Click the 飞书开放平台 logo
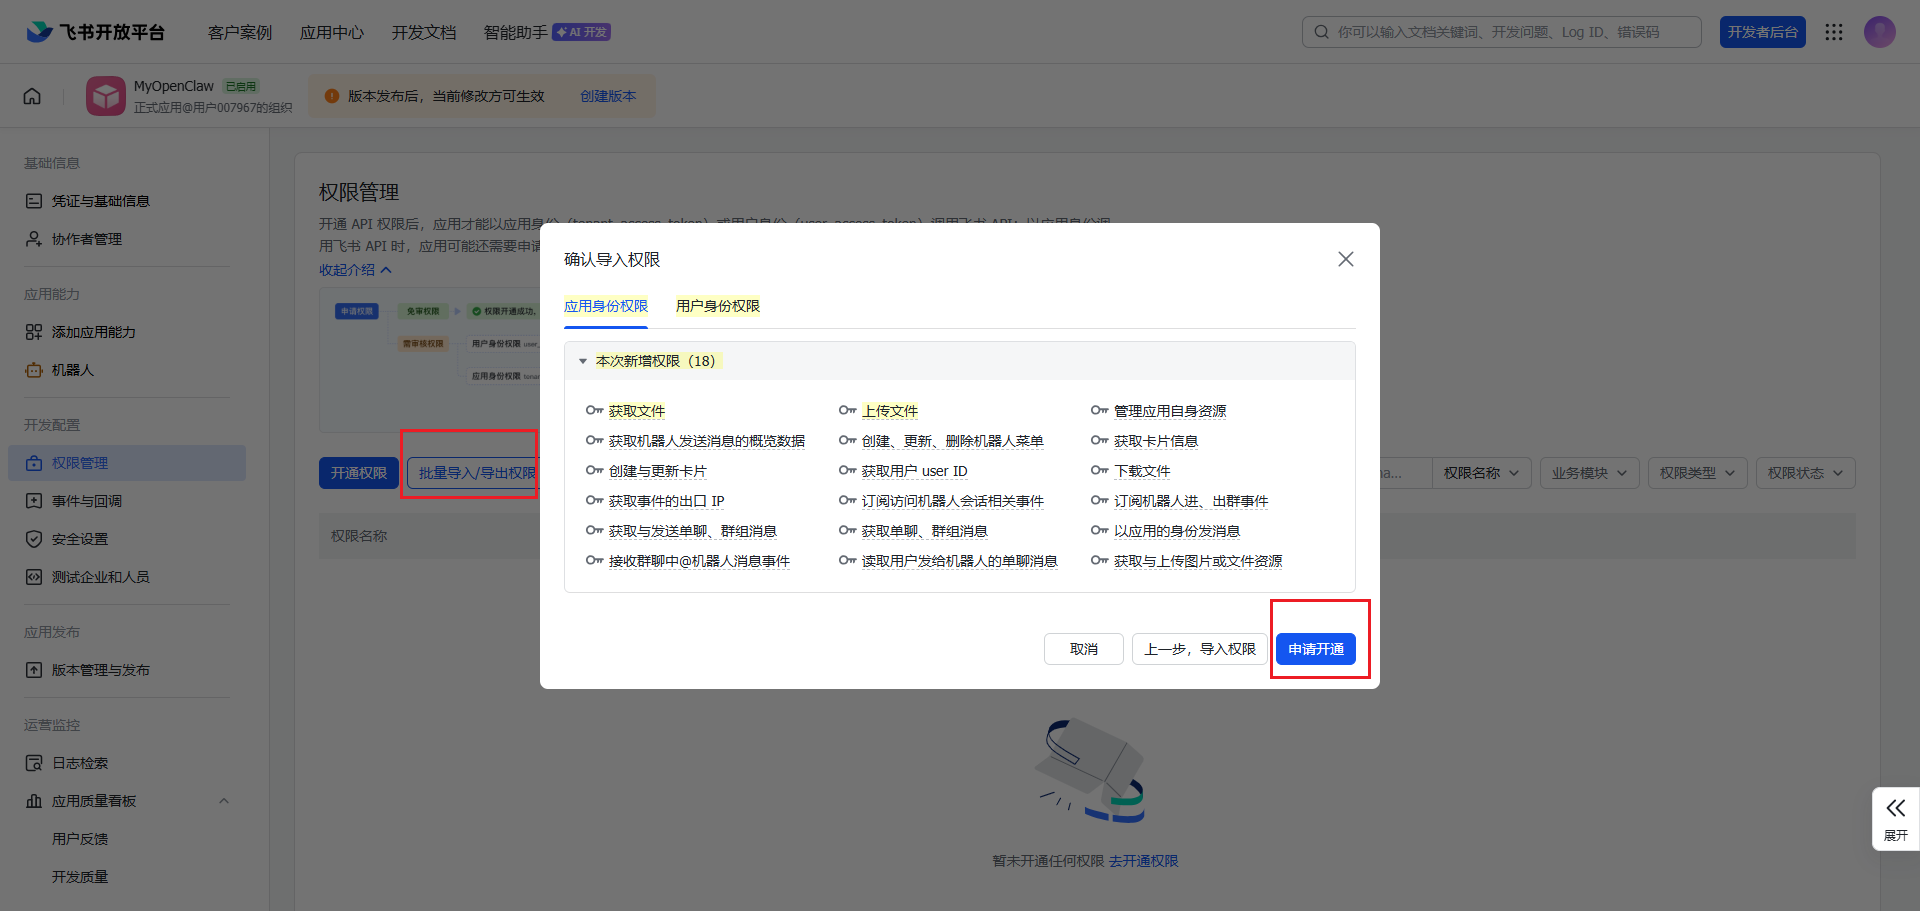This screenshot has height=911, width=1920. tap(95, 31)
